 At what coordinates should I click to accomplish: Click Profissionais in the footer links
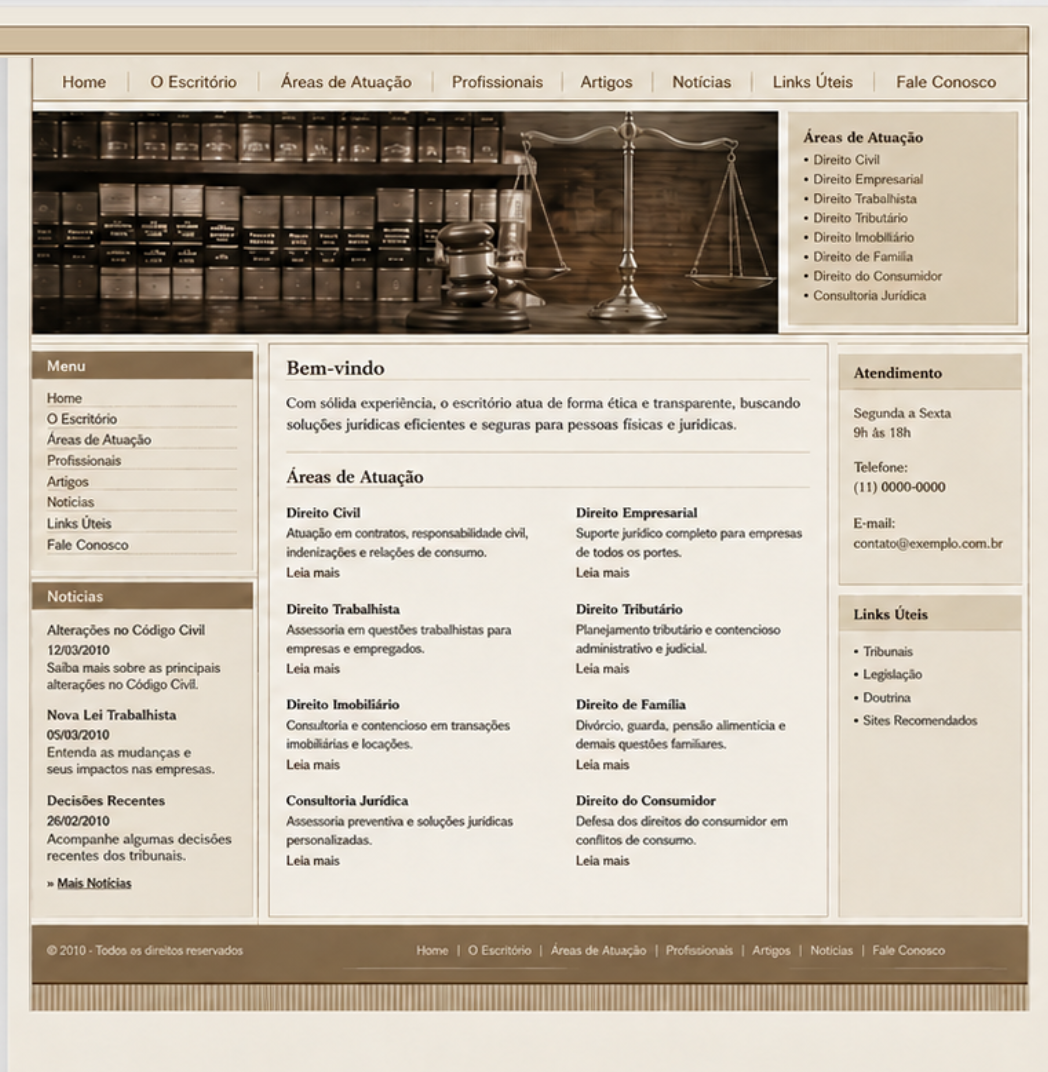699,950
